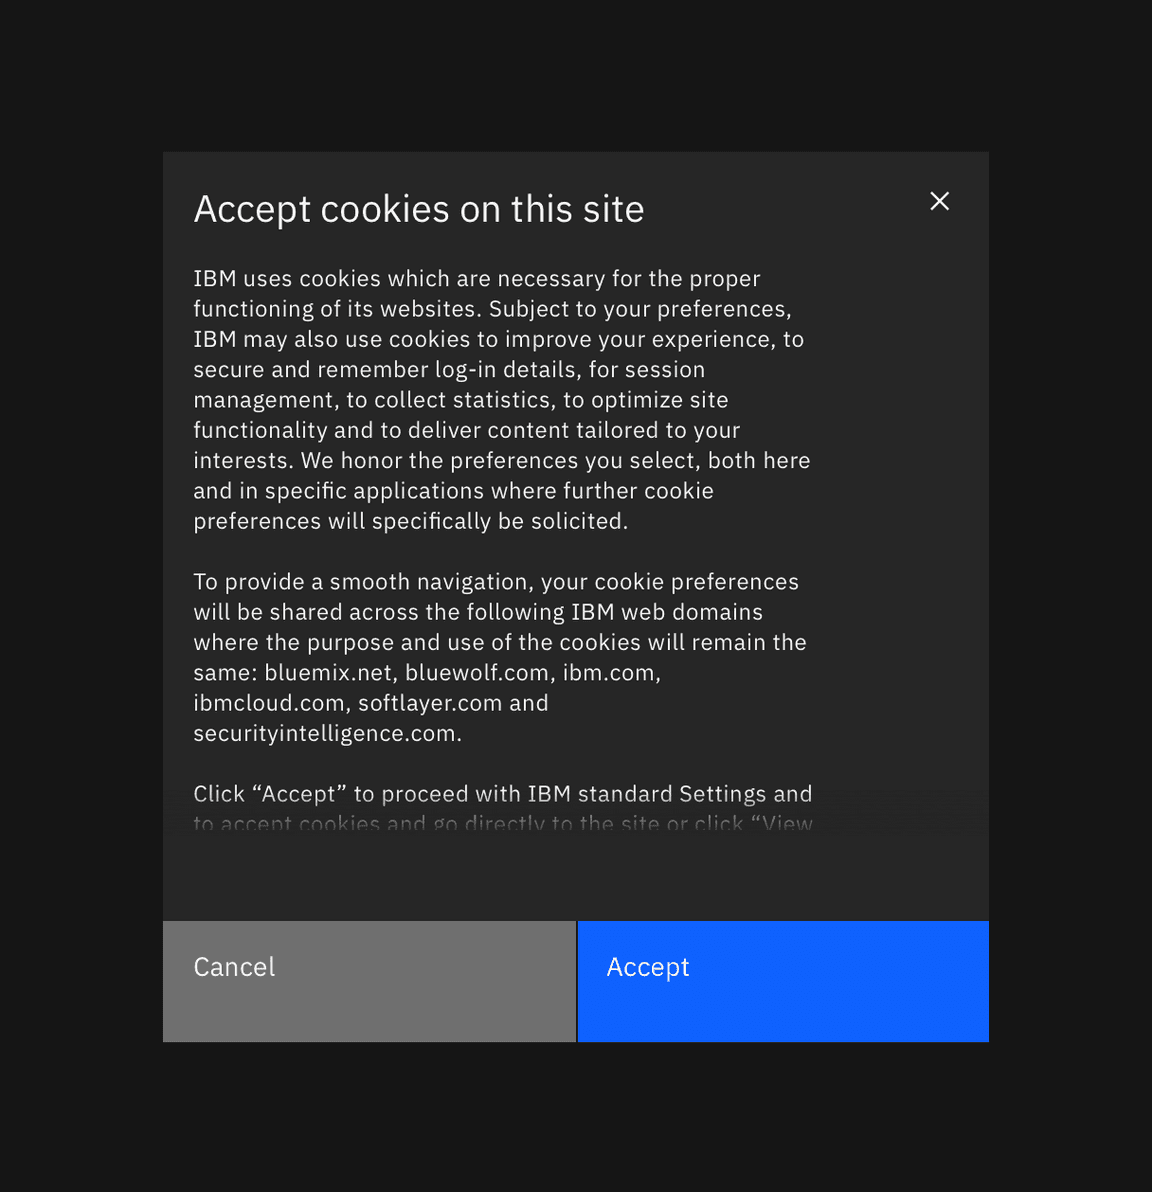Screen dimensions: 1152x1192
Task: Click the gray Cancel button
Action: click(x=369, y=981)
